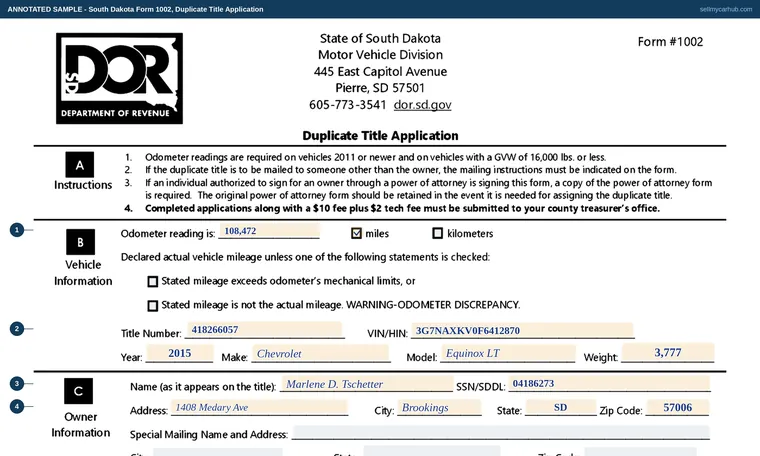This screenshot has width=760, height=456.
Task: Click the 'Duplicate Title Application' heading
Action: (380, 136)
